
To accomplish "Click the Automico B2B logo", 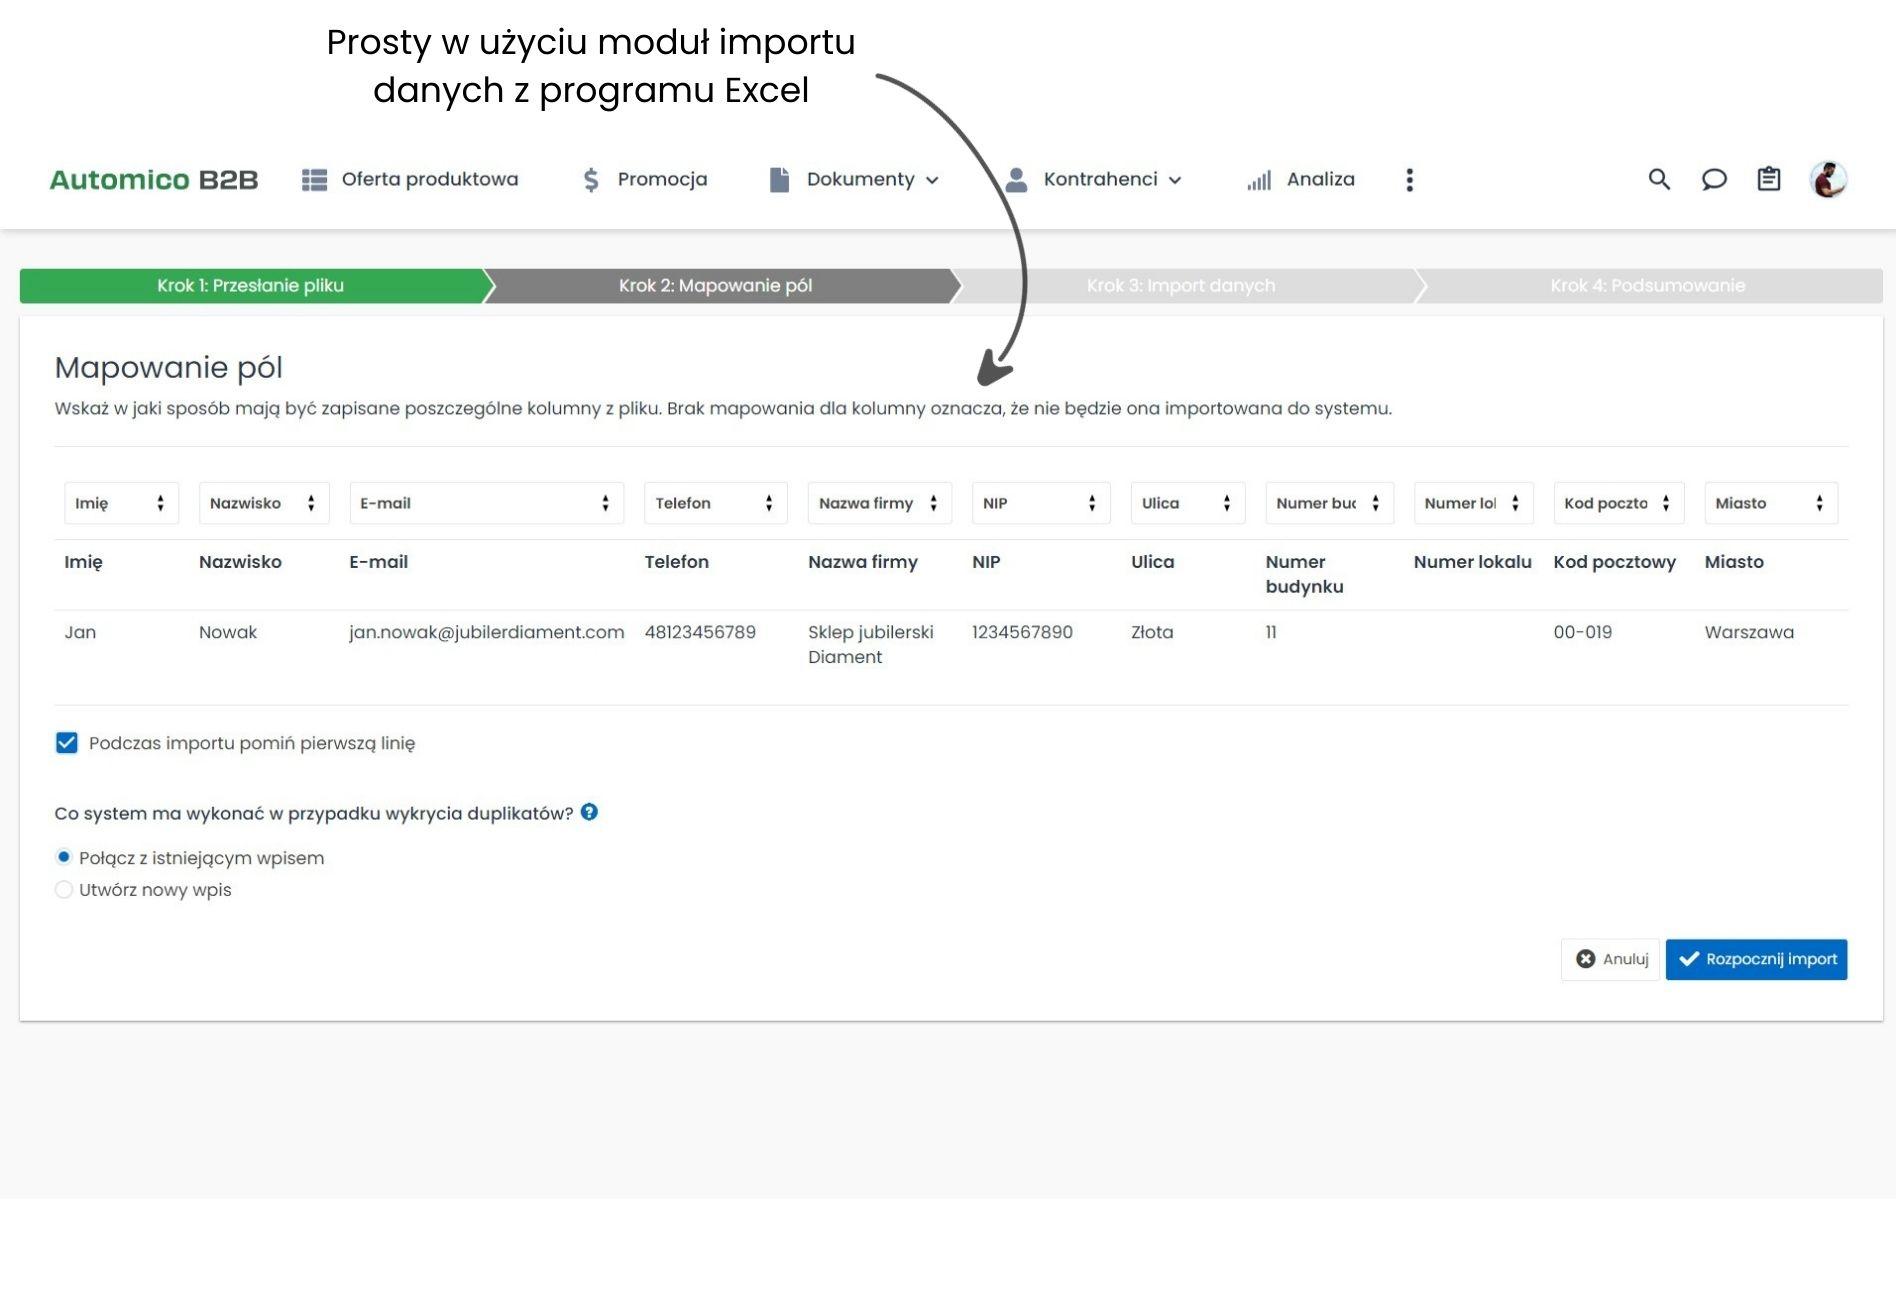I will tap(154, 180).
